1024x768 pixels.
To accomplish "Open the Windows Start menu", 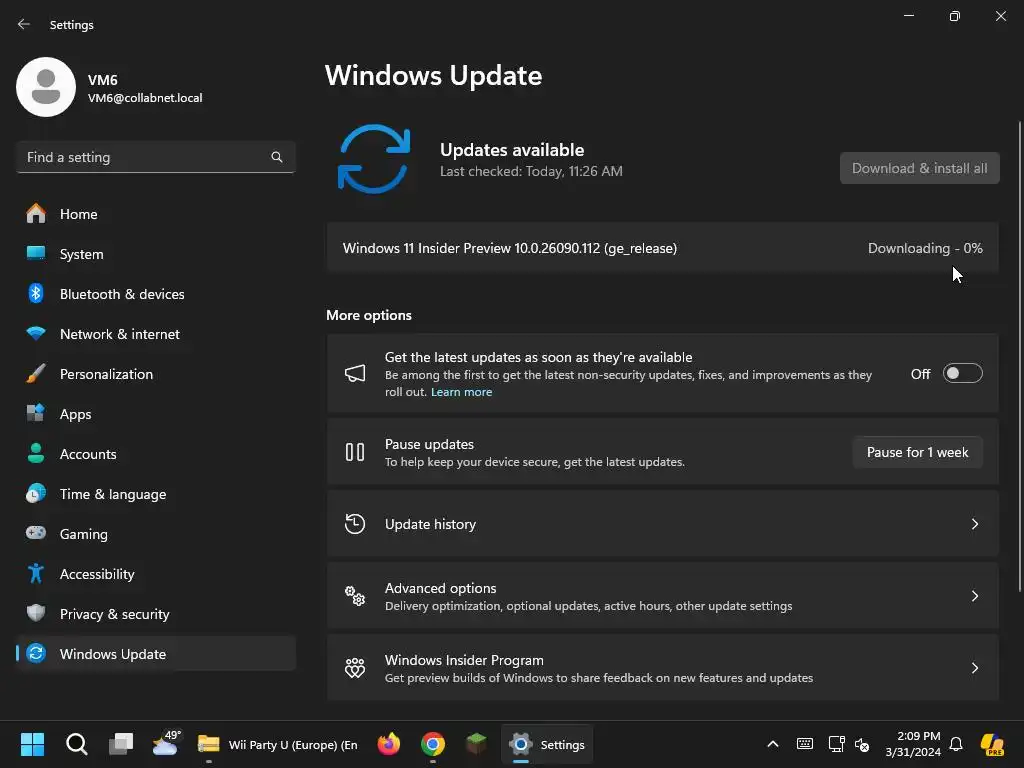I will (x=33, y=744).
